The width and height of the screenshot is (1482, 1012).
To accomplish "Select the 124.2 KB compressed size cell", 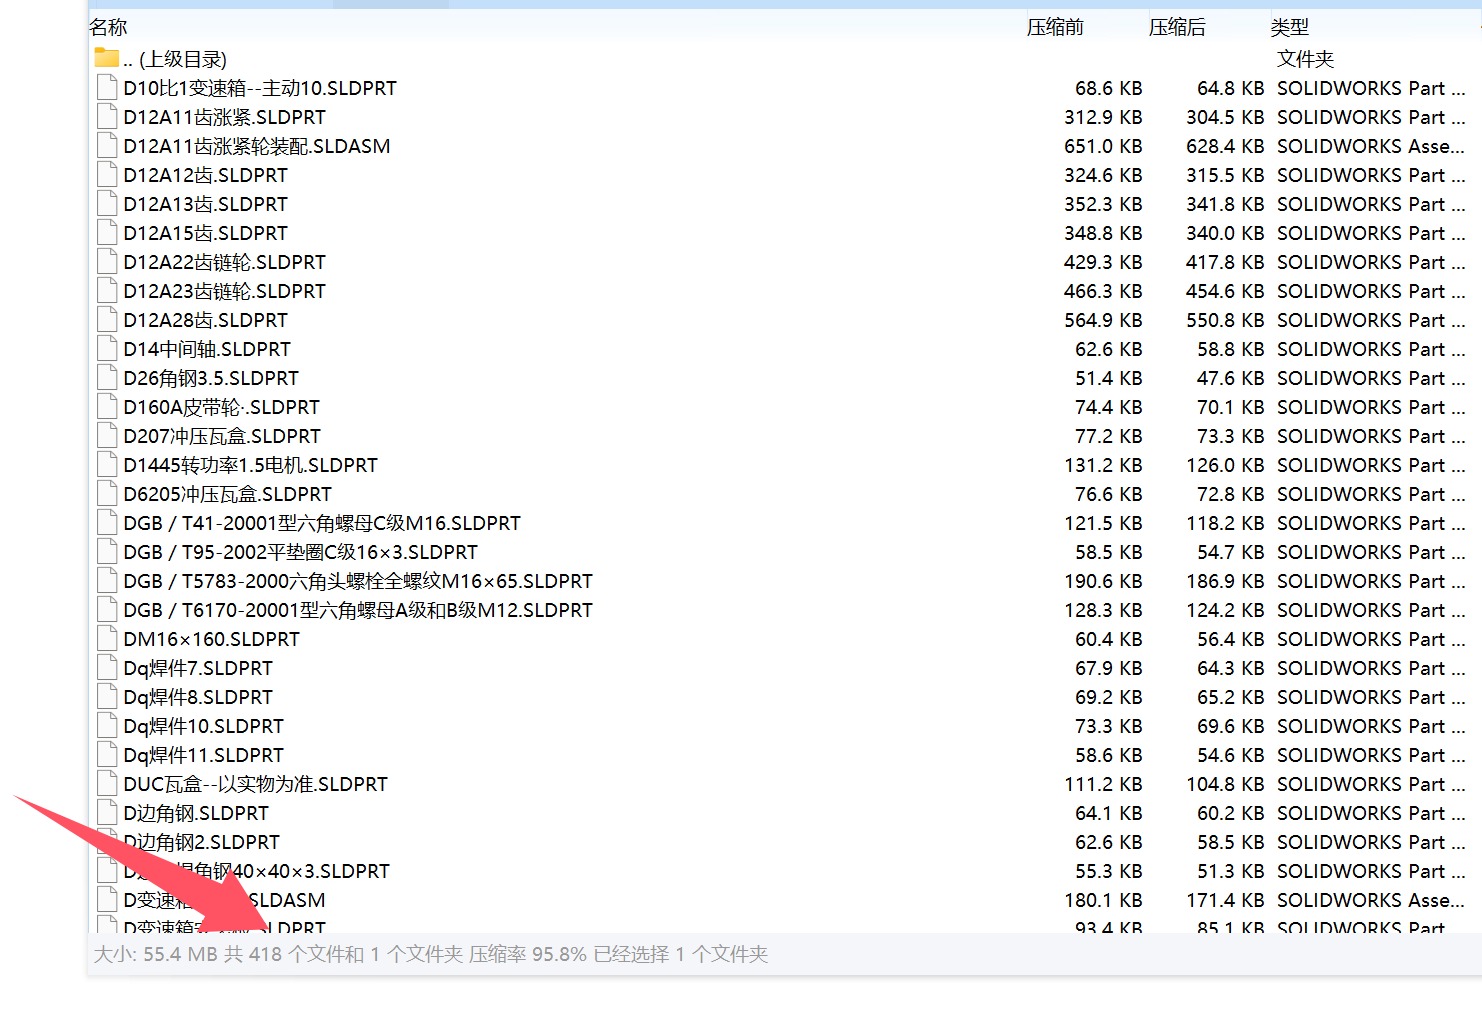I will point(1225,610).
